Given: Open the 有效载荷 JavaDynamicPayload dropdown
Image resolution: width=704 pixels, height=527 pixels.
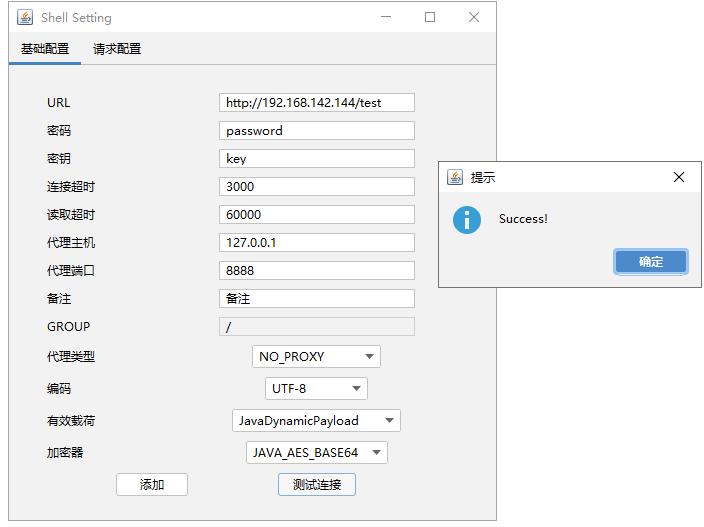Looking at the screenshot, I should point(316,421).
